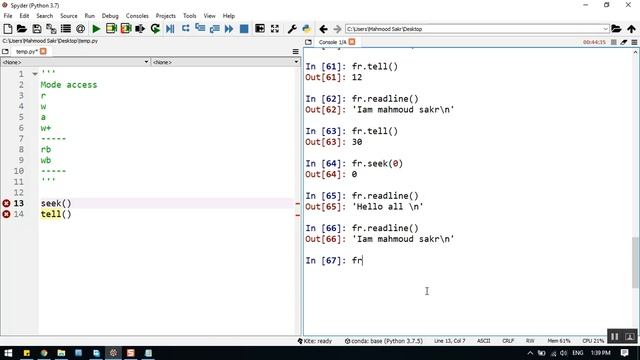Click the console vertical scrollbar
The image size is (640, 360).
pos(636,262)
